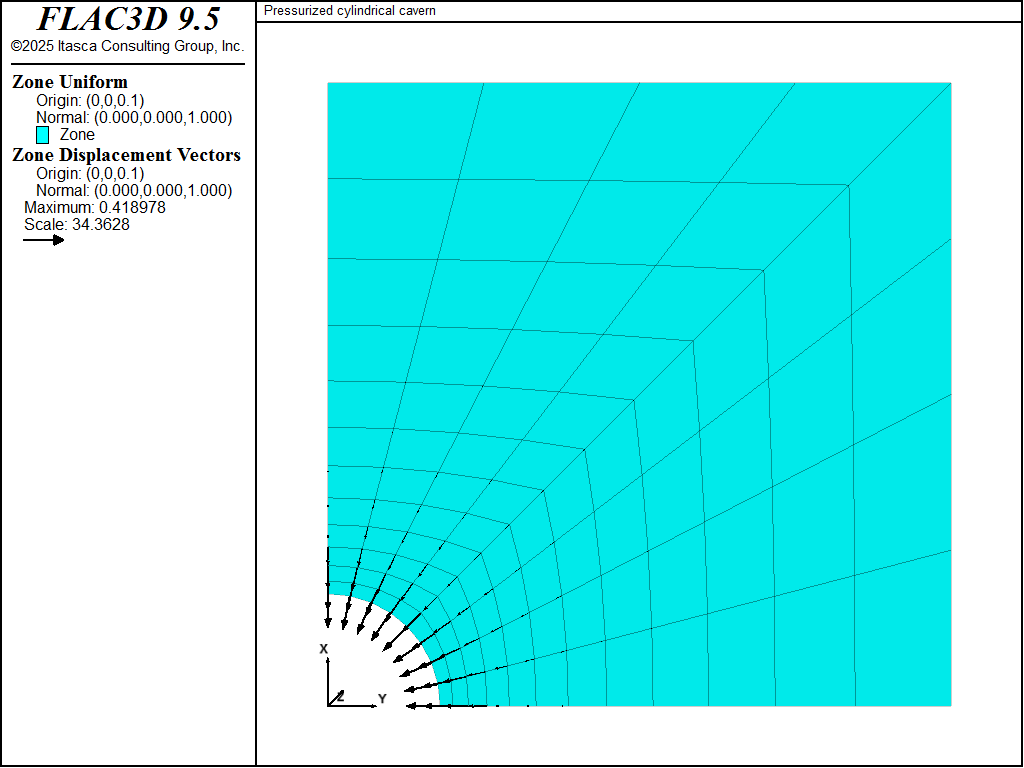1024x768 pixels.
Task: Click the cyan Zone color swatch
Action: click(x=42, y=135)
